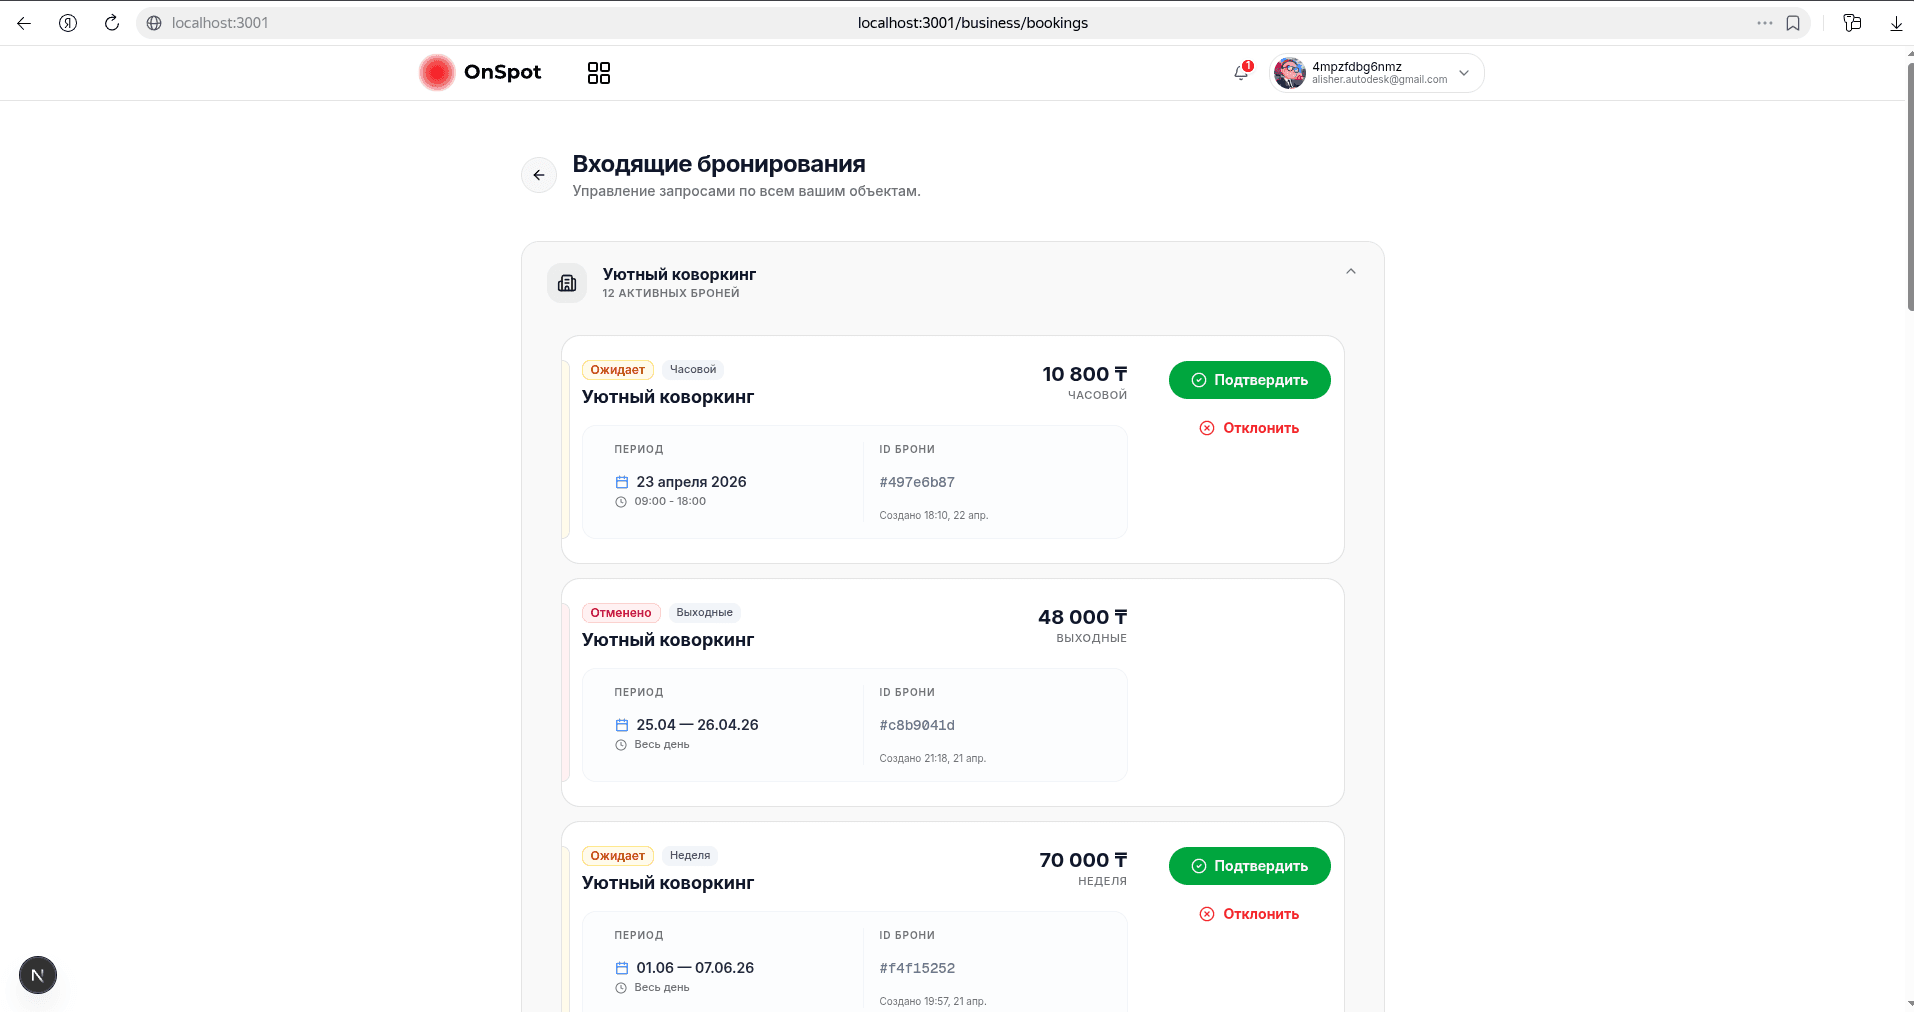Click 12 АКТИВНЫХ БРОНЕЙ label
The image size is (1914, 1012).
pos(671,293)
